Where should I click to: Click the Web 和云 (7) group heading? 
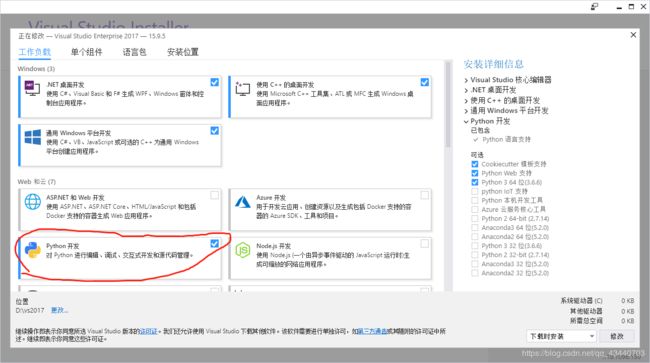tap(36, 182)
